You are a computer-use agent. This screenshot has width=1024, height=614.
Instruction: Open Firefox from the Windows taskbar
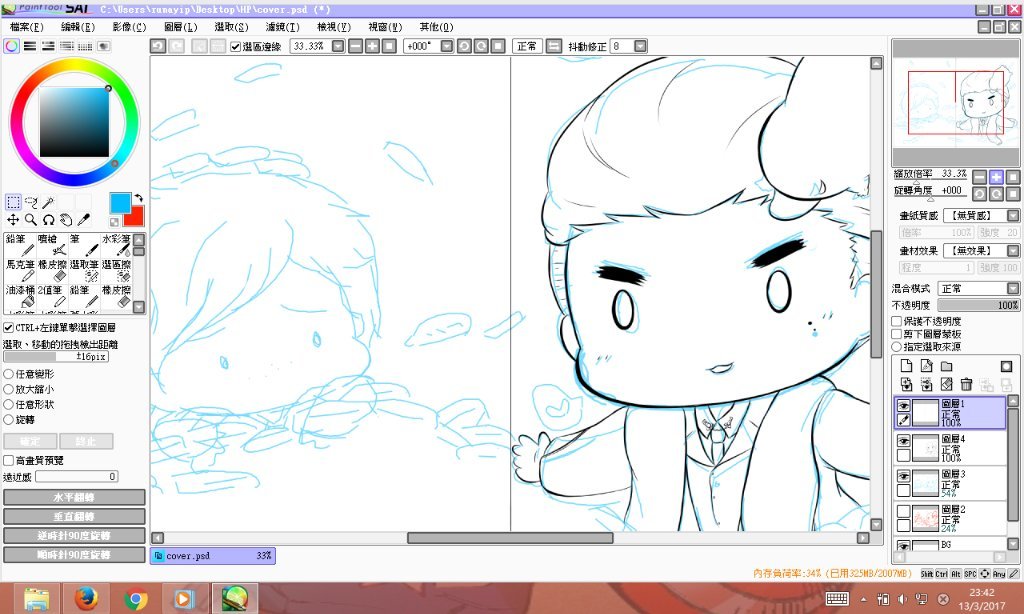pos(86,598)
